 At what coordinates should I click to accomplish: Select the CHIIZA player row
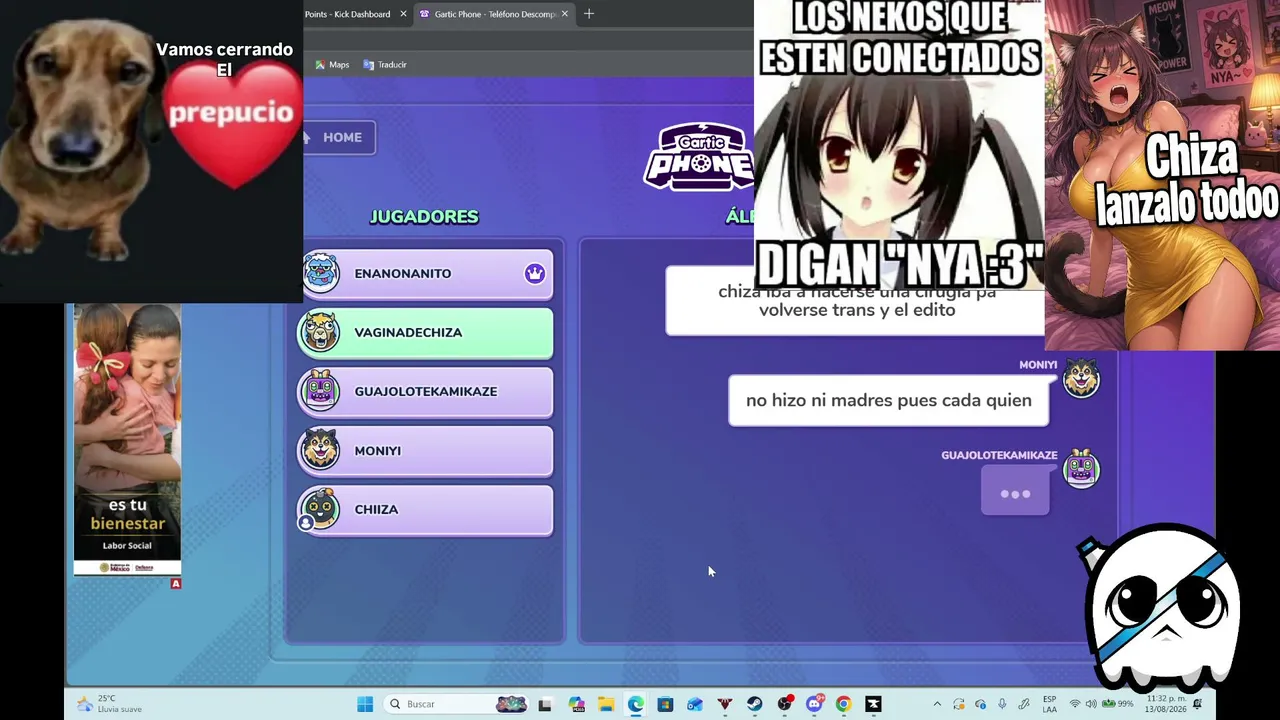point(426,510)
